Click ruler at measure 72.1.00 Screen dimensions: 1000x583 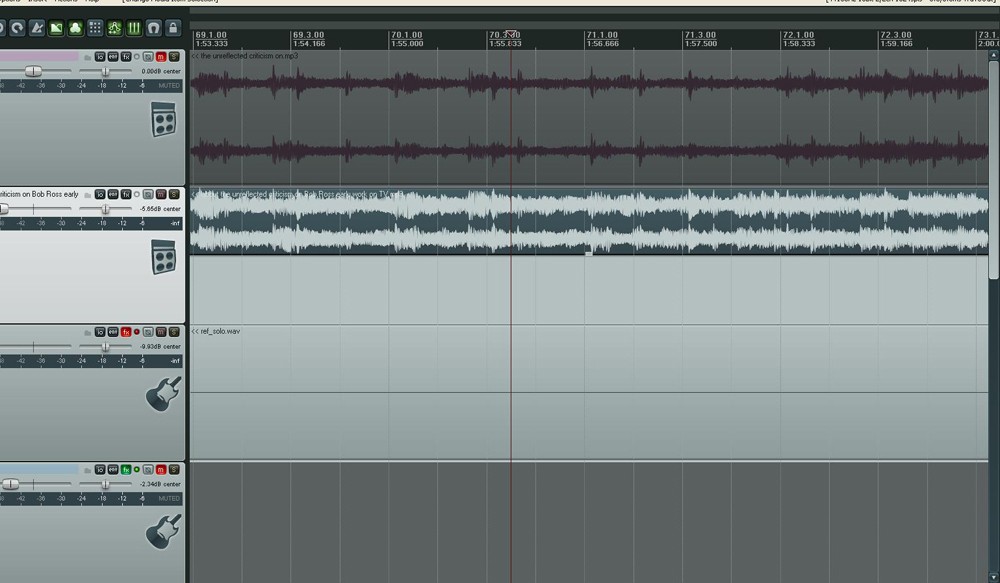point(798,35)
